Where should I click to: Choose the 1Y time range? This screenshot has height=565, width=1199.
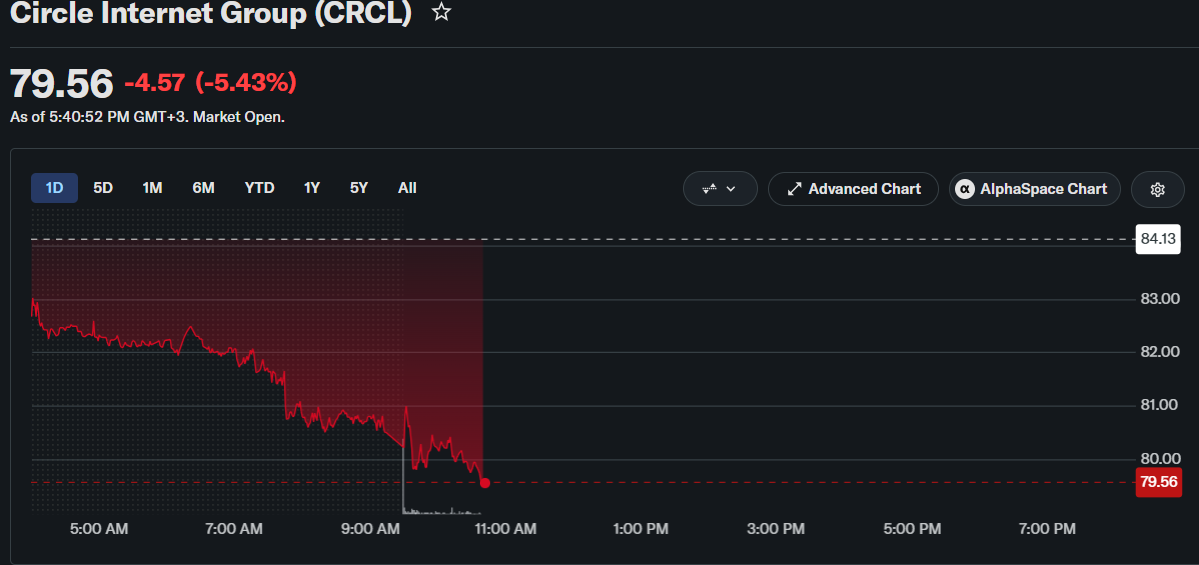coord(311,188)
